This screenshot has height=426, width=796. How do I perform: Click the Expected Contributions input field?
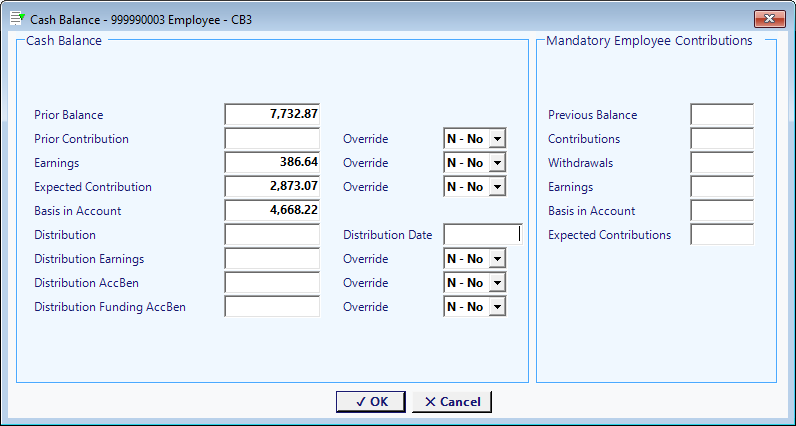(722, 235)
